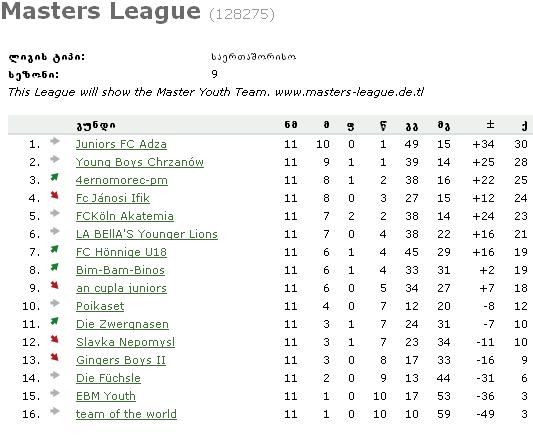
Task: Click red down arrow beside Gingers Boys II
Action: coord(54,357)
